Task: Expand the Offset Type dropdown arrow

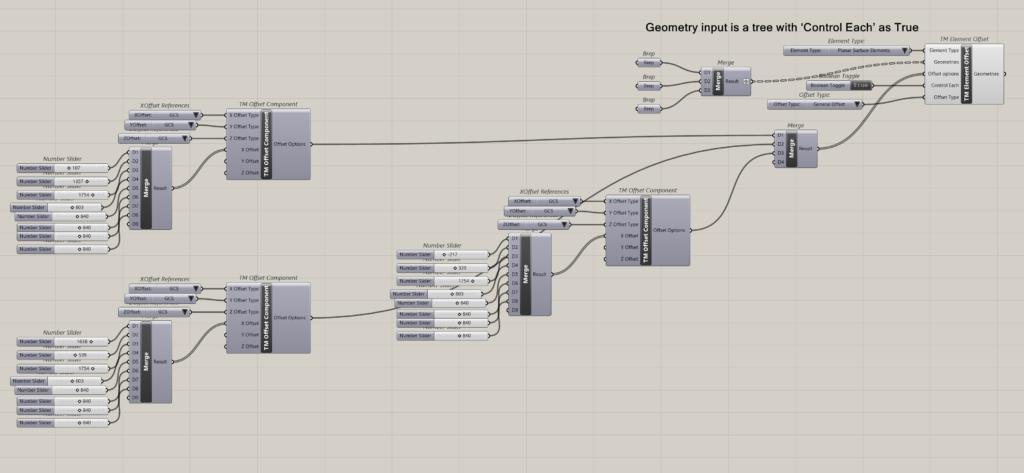Action: tap(856, 104)
